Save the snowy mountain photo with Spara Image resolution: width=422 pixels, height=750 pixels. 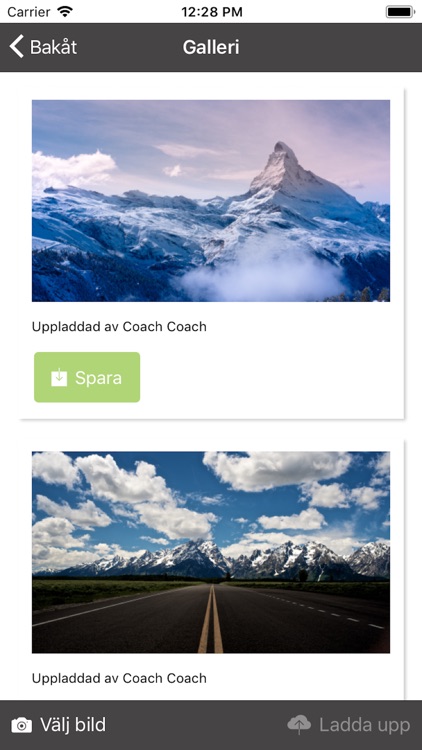[x=87, y=377]
